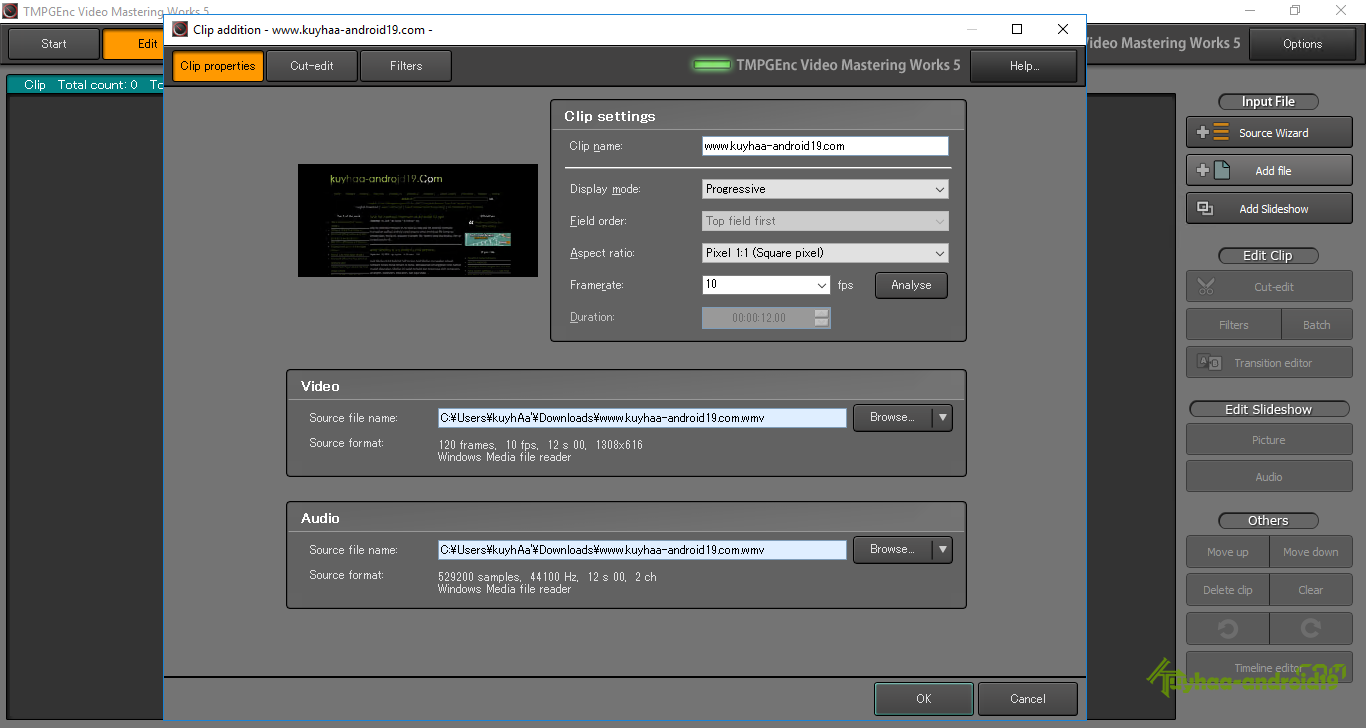Open the Framerate combo box
Screen dimensions: 1366x728
click(x=766, y=285)
